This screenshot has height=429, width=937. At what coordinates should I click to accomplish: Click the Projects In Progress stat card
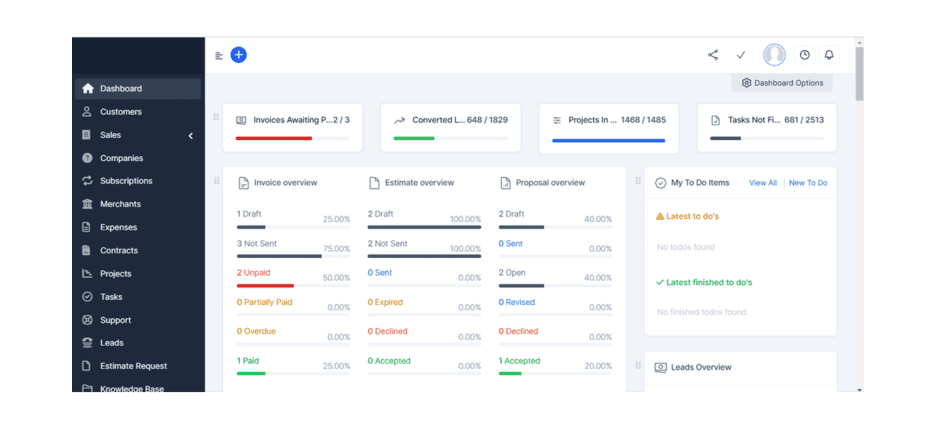click(x=609, y=128)
